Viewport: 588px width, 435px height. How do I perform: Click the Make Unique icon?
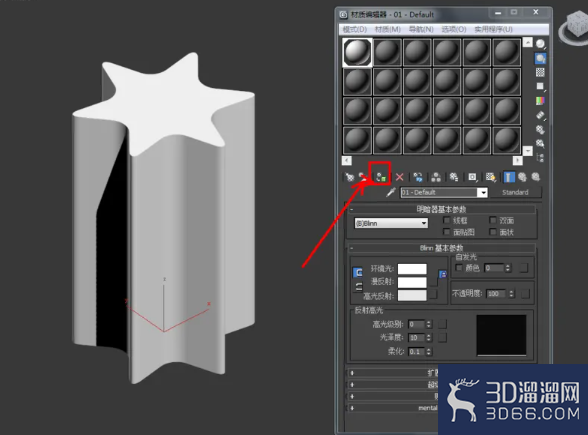pyautogui.click(x=436, y=177)
